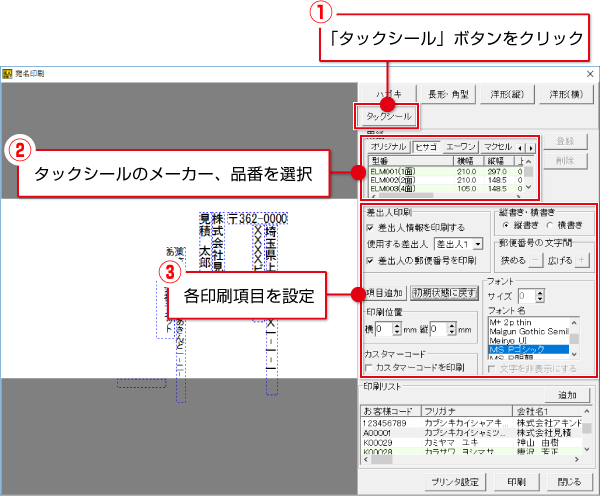Click the 横幅 column header
The width and height of the screenshot is (600, 496).
coord(468,161)
